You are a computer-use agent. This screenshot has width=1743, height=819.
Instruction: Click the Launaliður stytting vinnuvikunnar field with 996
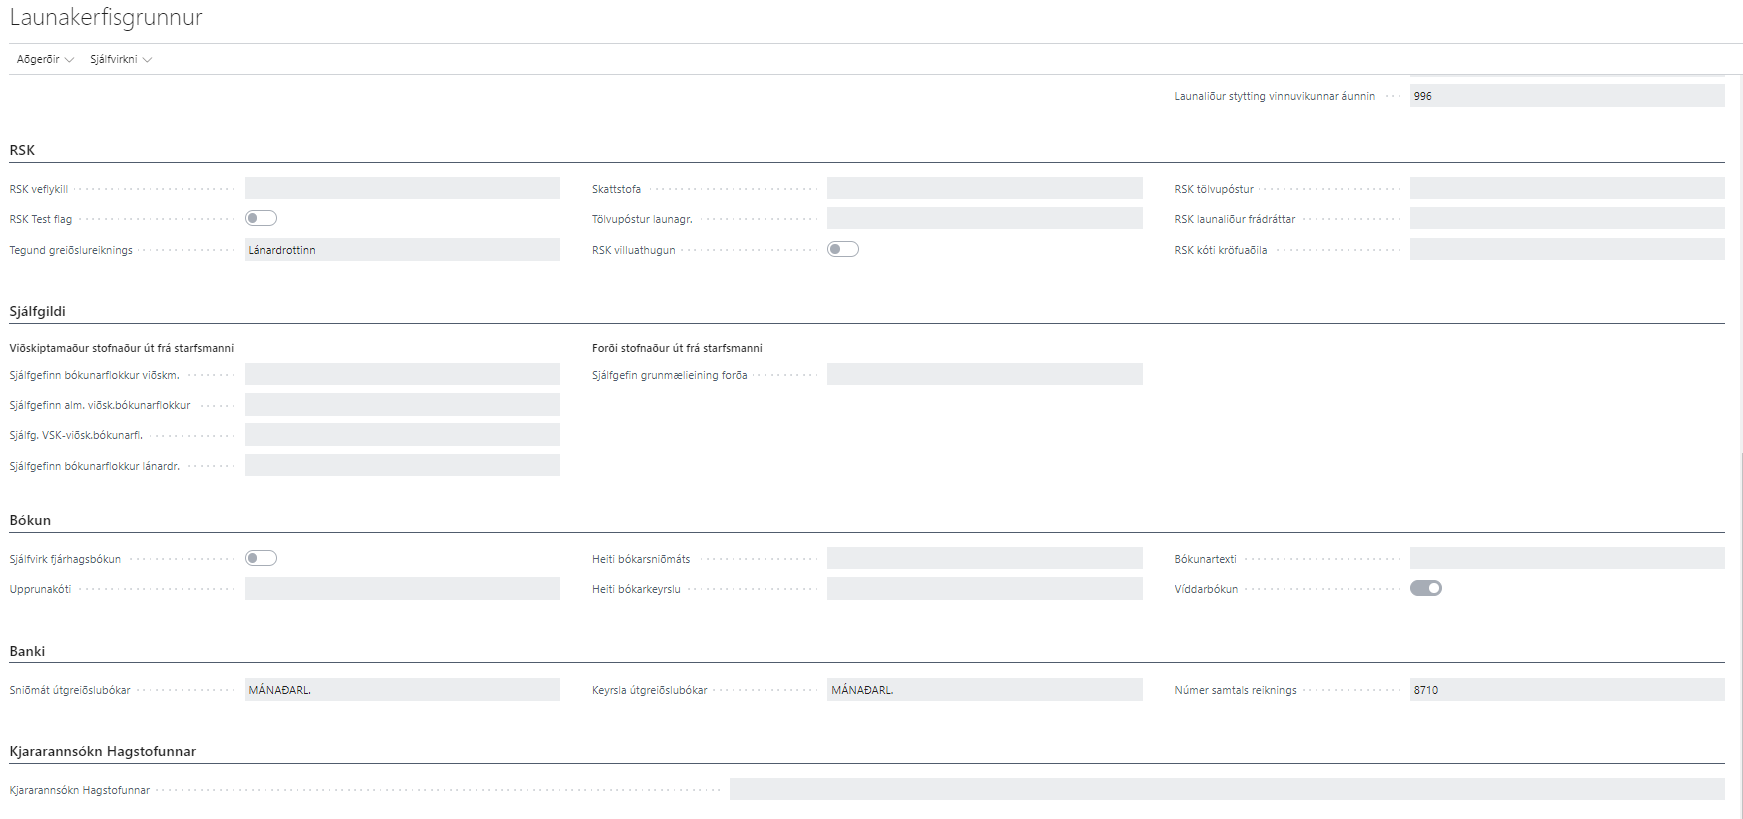[x=1566, y=97]
